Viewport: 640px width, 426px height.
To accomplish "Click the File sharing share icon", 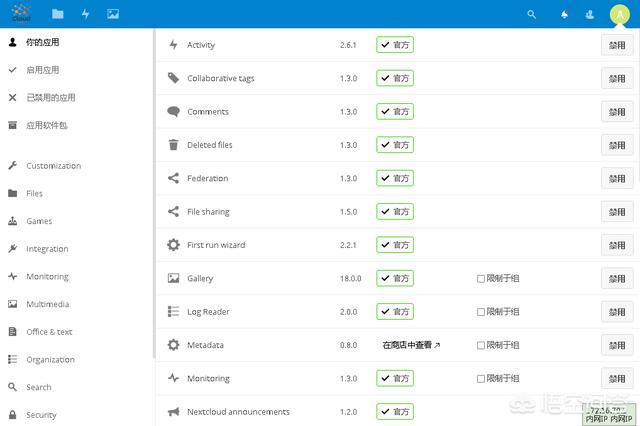I will (173, 211).
